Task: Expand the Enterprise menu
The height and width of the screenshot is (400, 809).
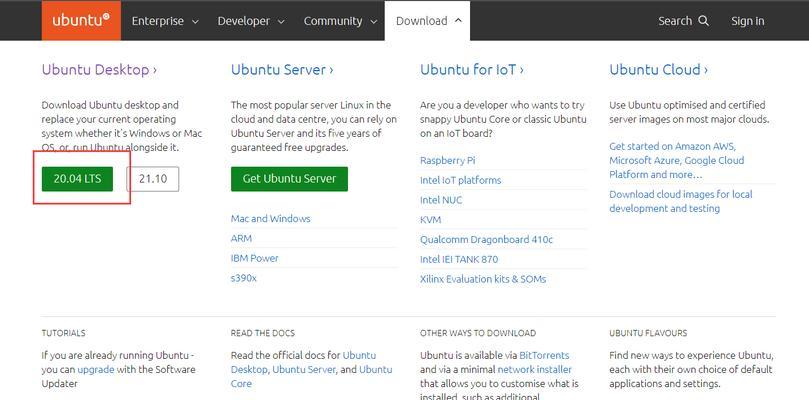Action: [165, 21]
